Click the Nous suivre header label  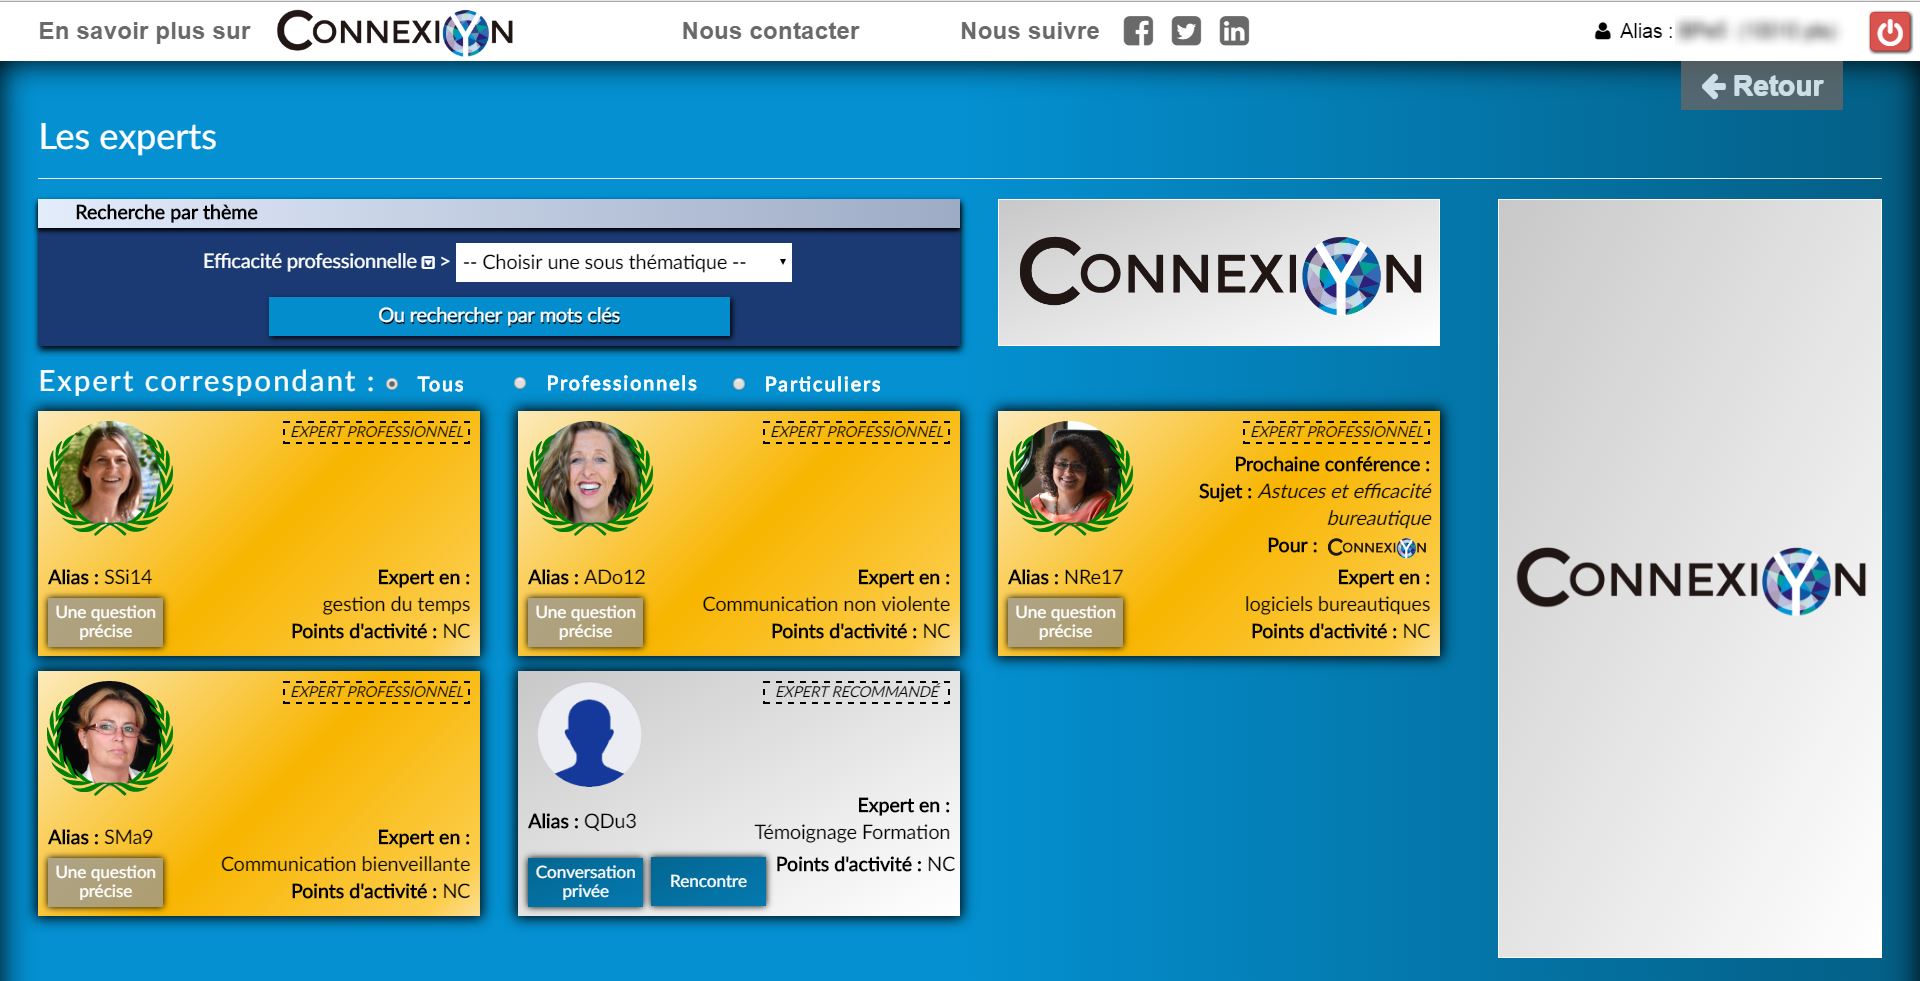(x=1030, y=31)
